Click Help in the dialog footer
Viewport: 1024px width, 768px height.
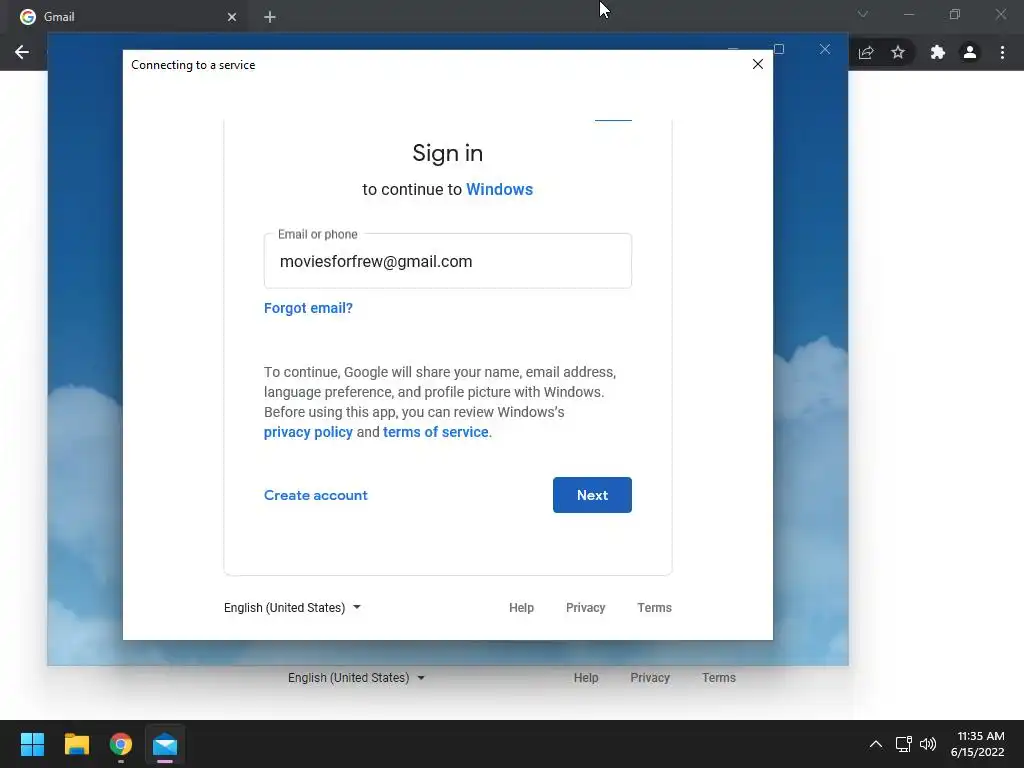click(521, 607)
